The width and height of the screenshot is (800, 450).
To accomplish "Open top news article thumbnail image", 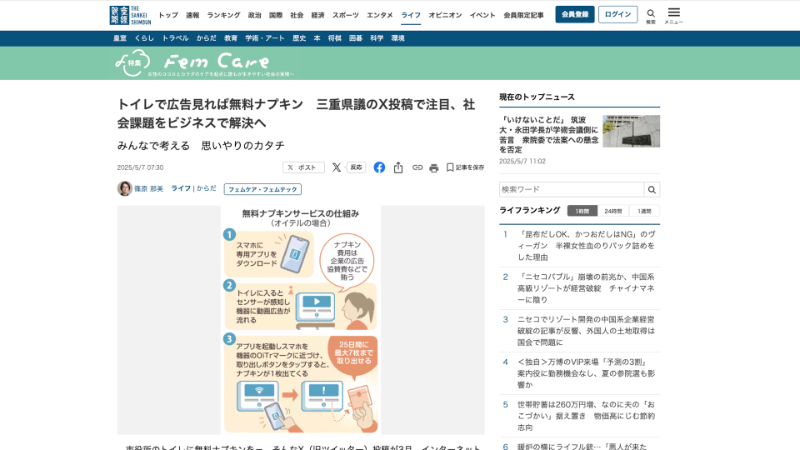I will tap(631, 130).
